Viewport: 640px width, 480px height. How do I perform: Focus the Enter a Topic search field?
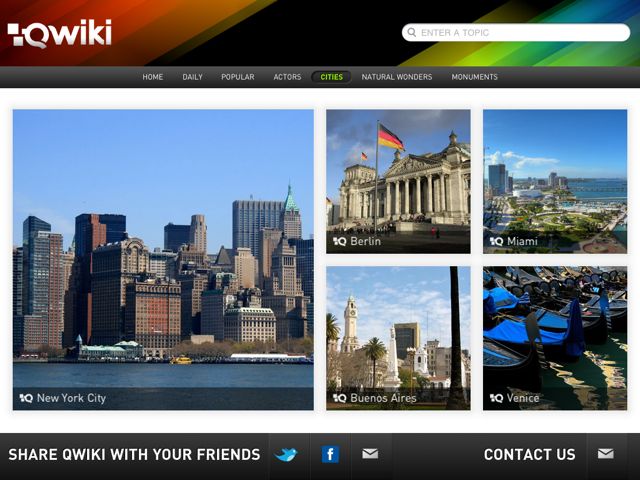tap(516, 32)
